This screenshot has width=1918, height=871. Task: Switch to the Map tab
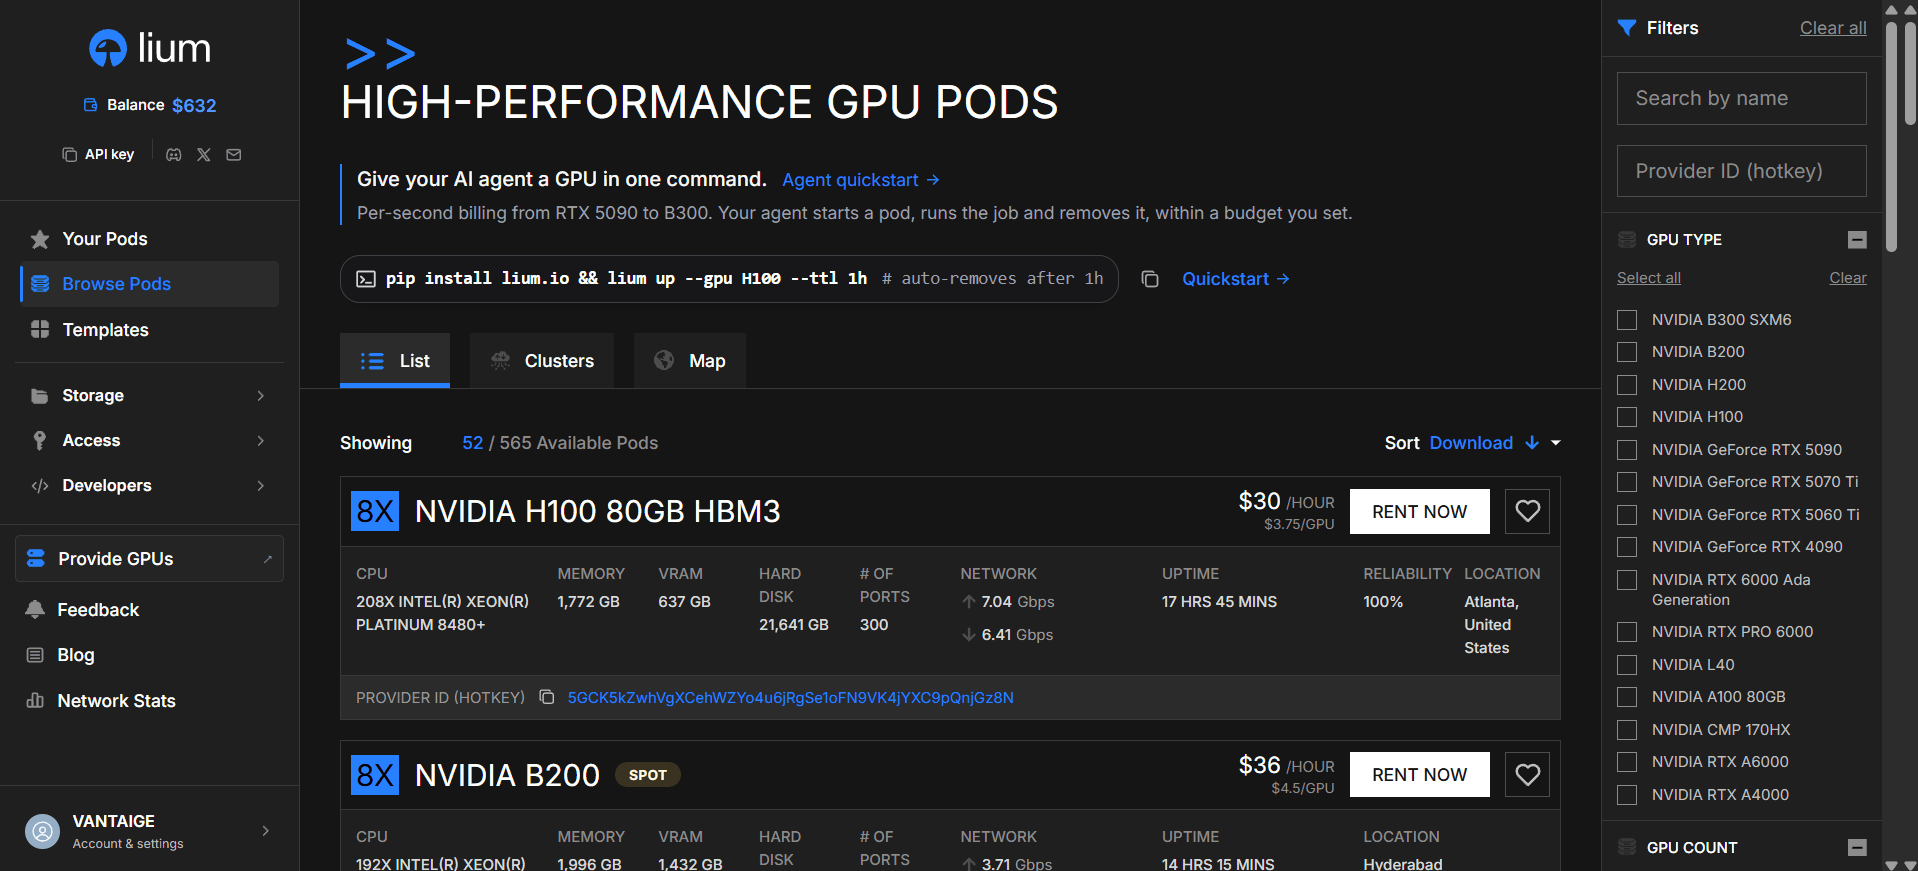pyautogui.click(x=690, y=361)
